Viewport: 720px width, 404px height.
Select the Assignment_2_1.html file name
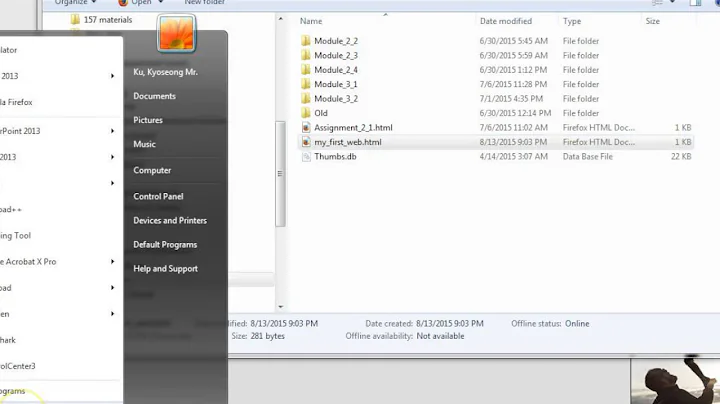pyautogui.click(x=353, y=128)
